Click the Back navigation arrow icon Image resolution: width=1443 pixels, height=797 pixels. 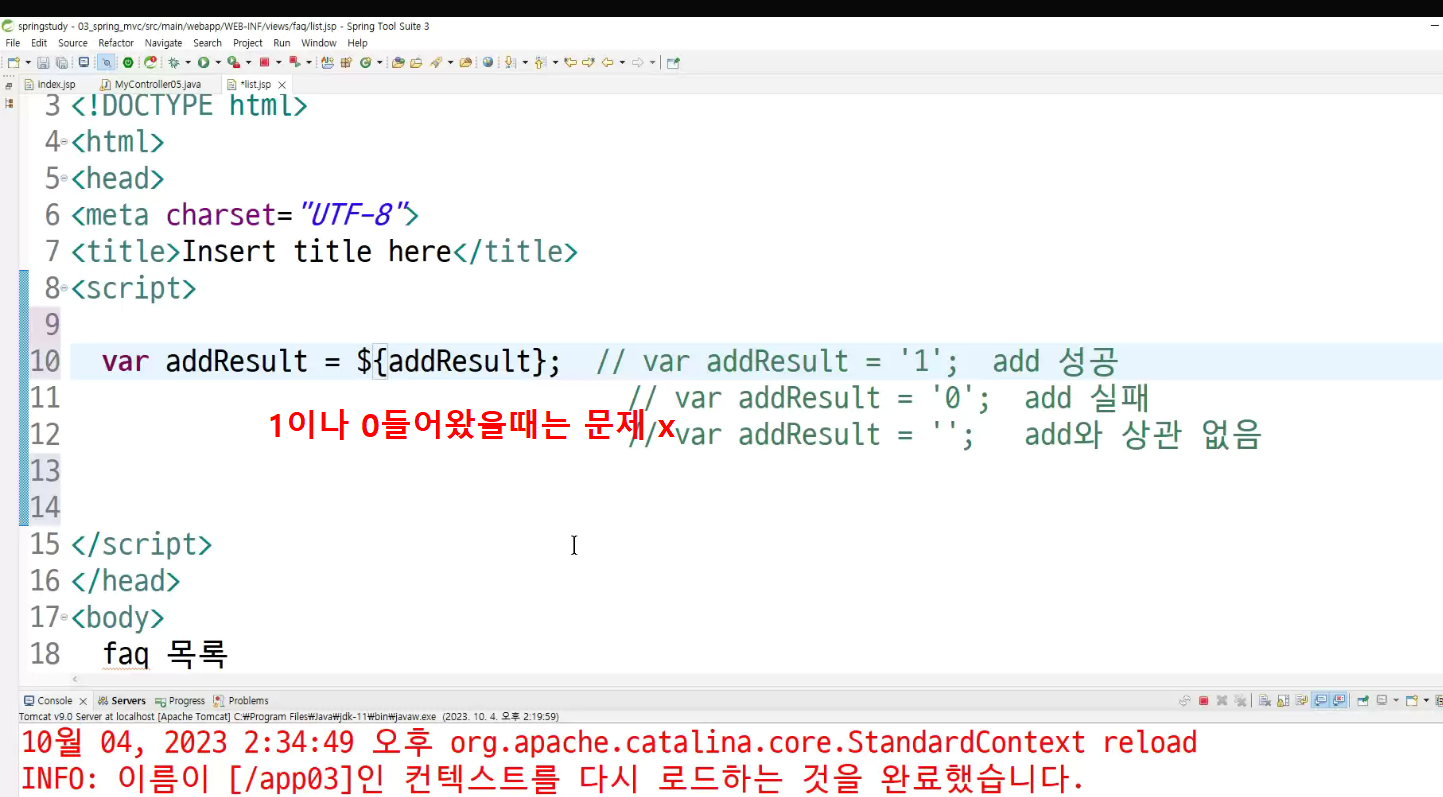607,62
